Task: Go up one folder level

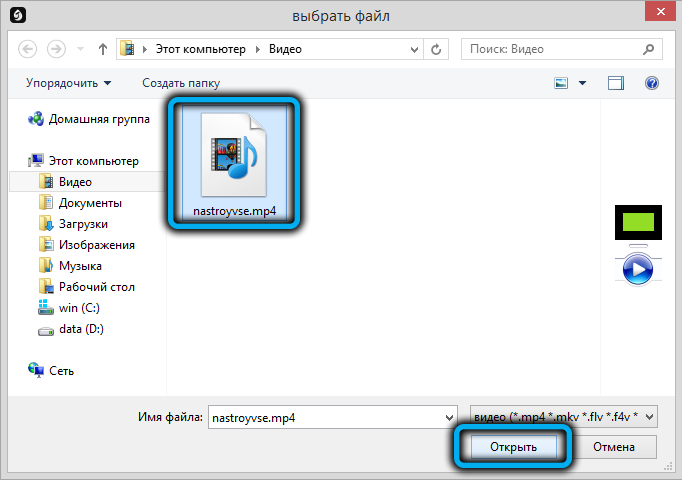Action: point(103,49)
